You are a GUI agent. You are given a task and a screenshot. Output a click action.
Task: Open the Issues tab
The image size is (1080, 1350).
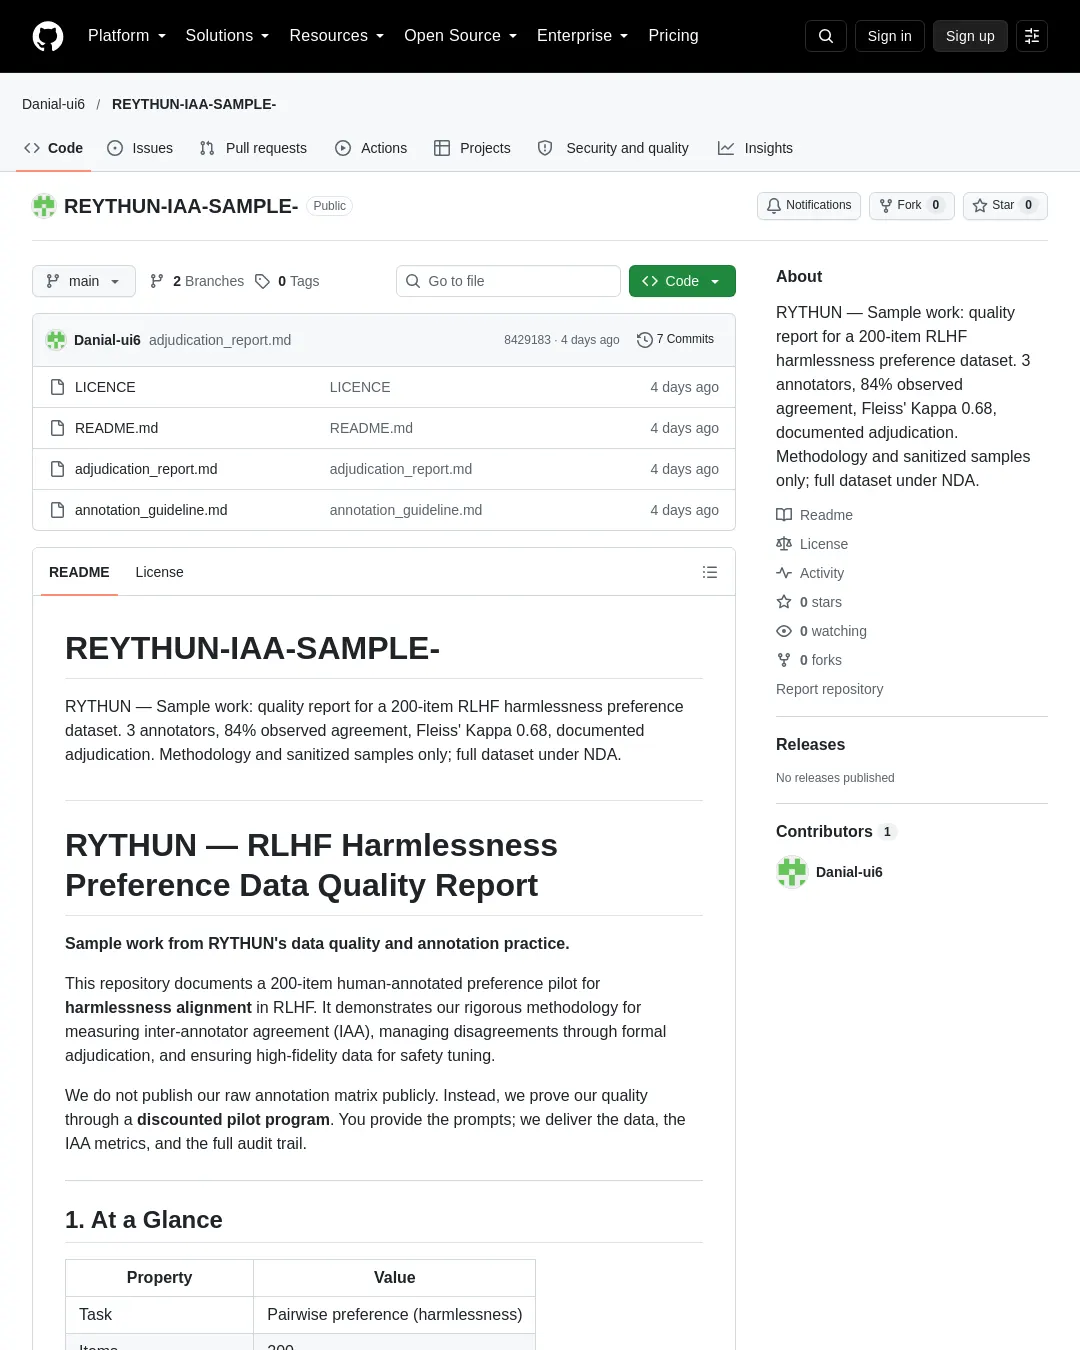[x=140, y=148]
